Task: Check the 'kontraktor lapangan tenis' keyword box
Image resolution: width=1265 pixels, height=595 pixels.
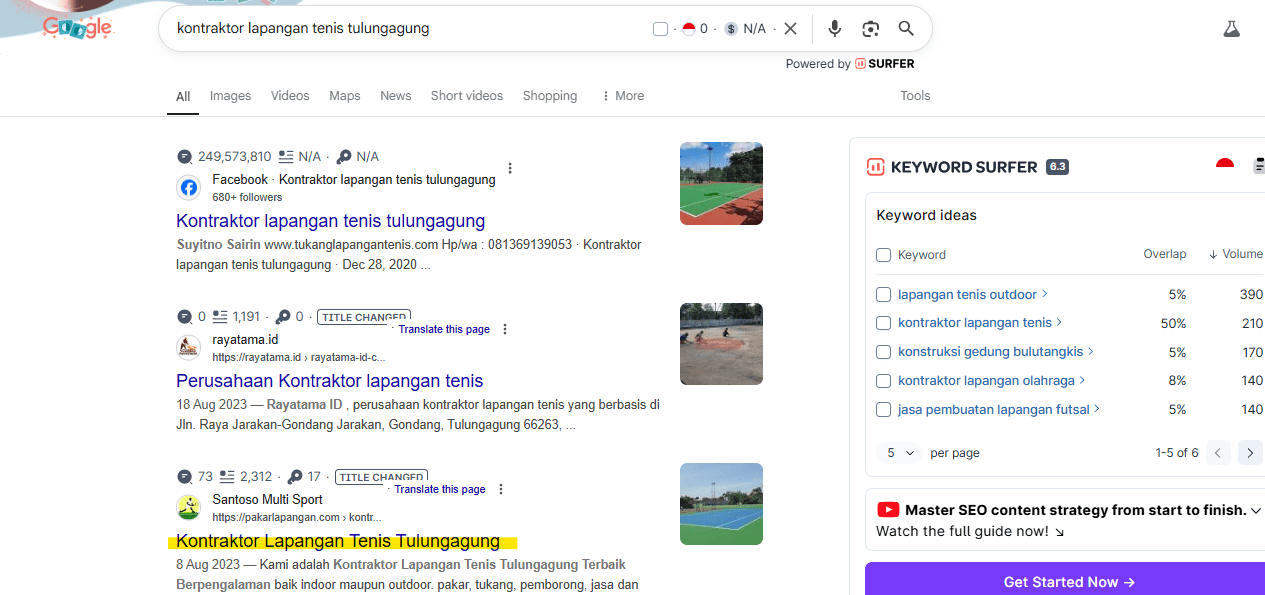Action: tap(883, 323)
